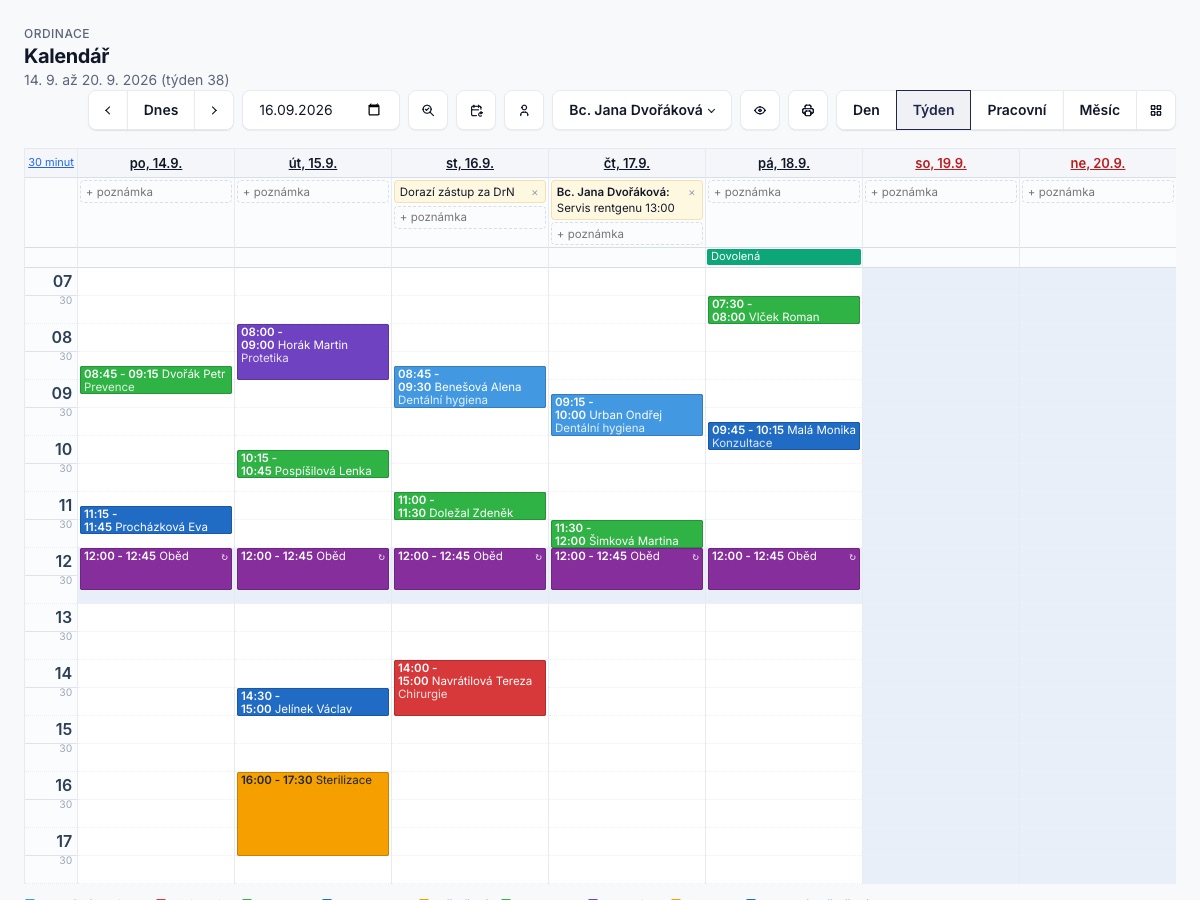Open the day header 'po, 14.9.'
Viewport: 1200px width, 900px height.
click(x=156, y=163)
